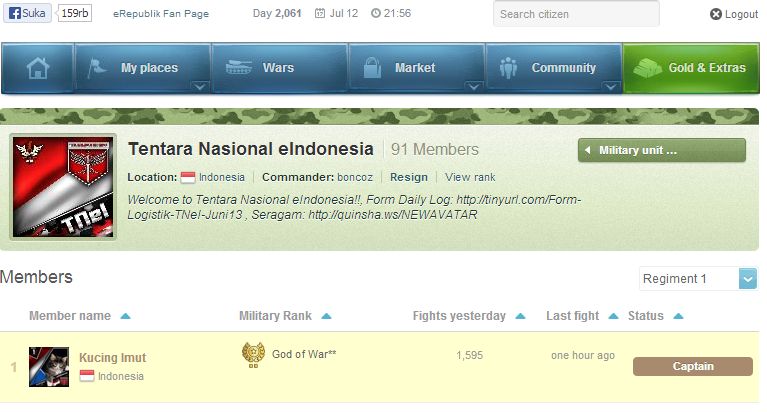Click the Logout X icon
767x412 pixels.
pyautogui.click(x=716, y=15)
